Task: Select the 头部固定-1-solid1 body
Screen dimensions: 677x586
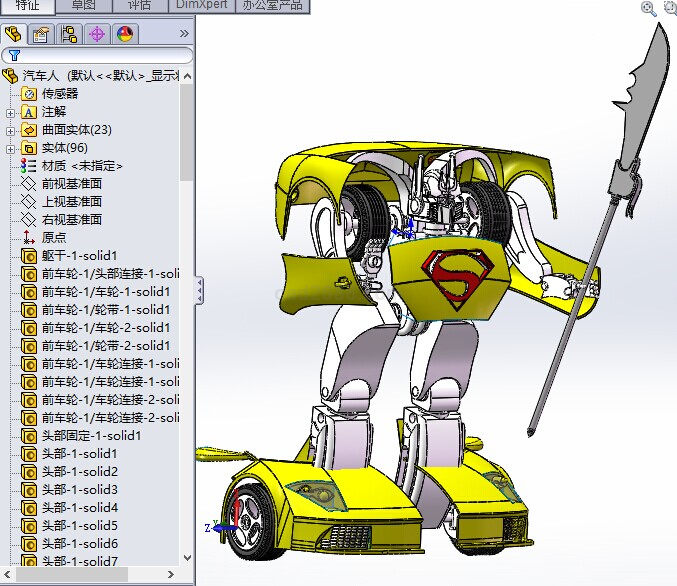Action: pos(91,435)
